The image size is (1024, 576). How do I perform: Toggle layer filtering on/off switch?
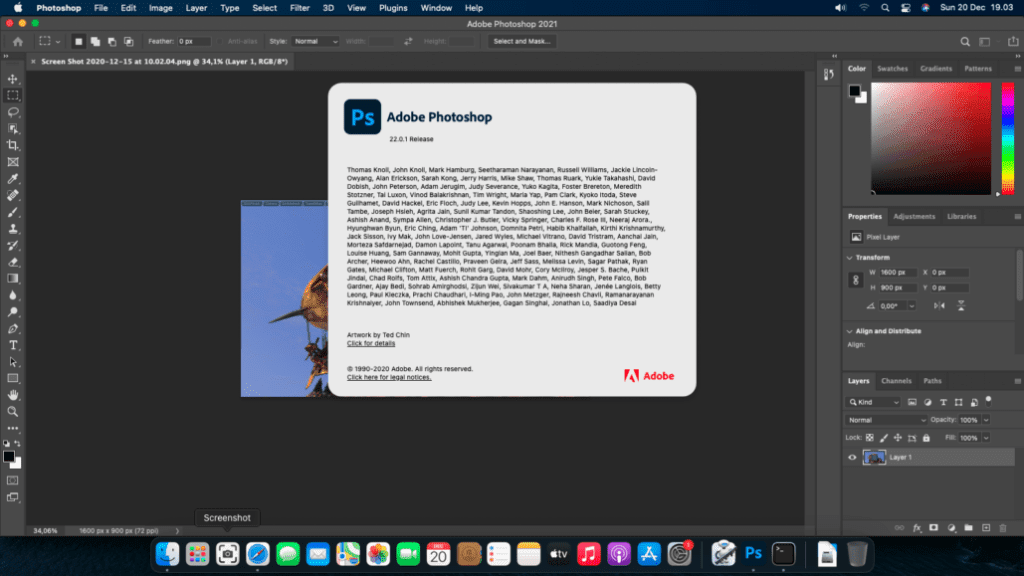coord(989,400)
